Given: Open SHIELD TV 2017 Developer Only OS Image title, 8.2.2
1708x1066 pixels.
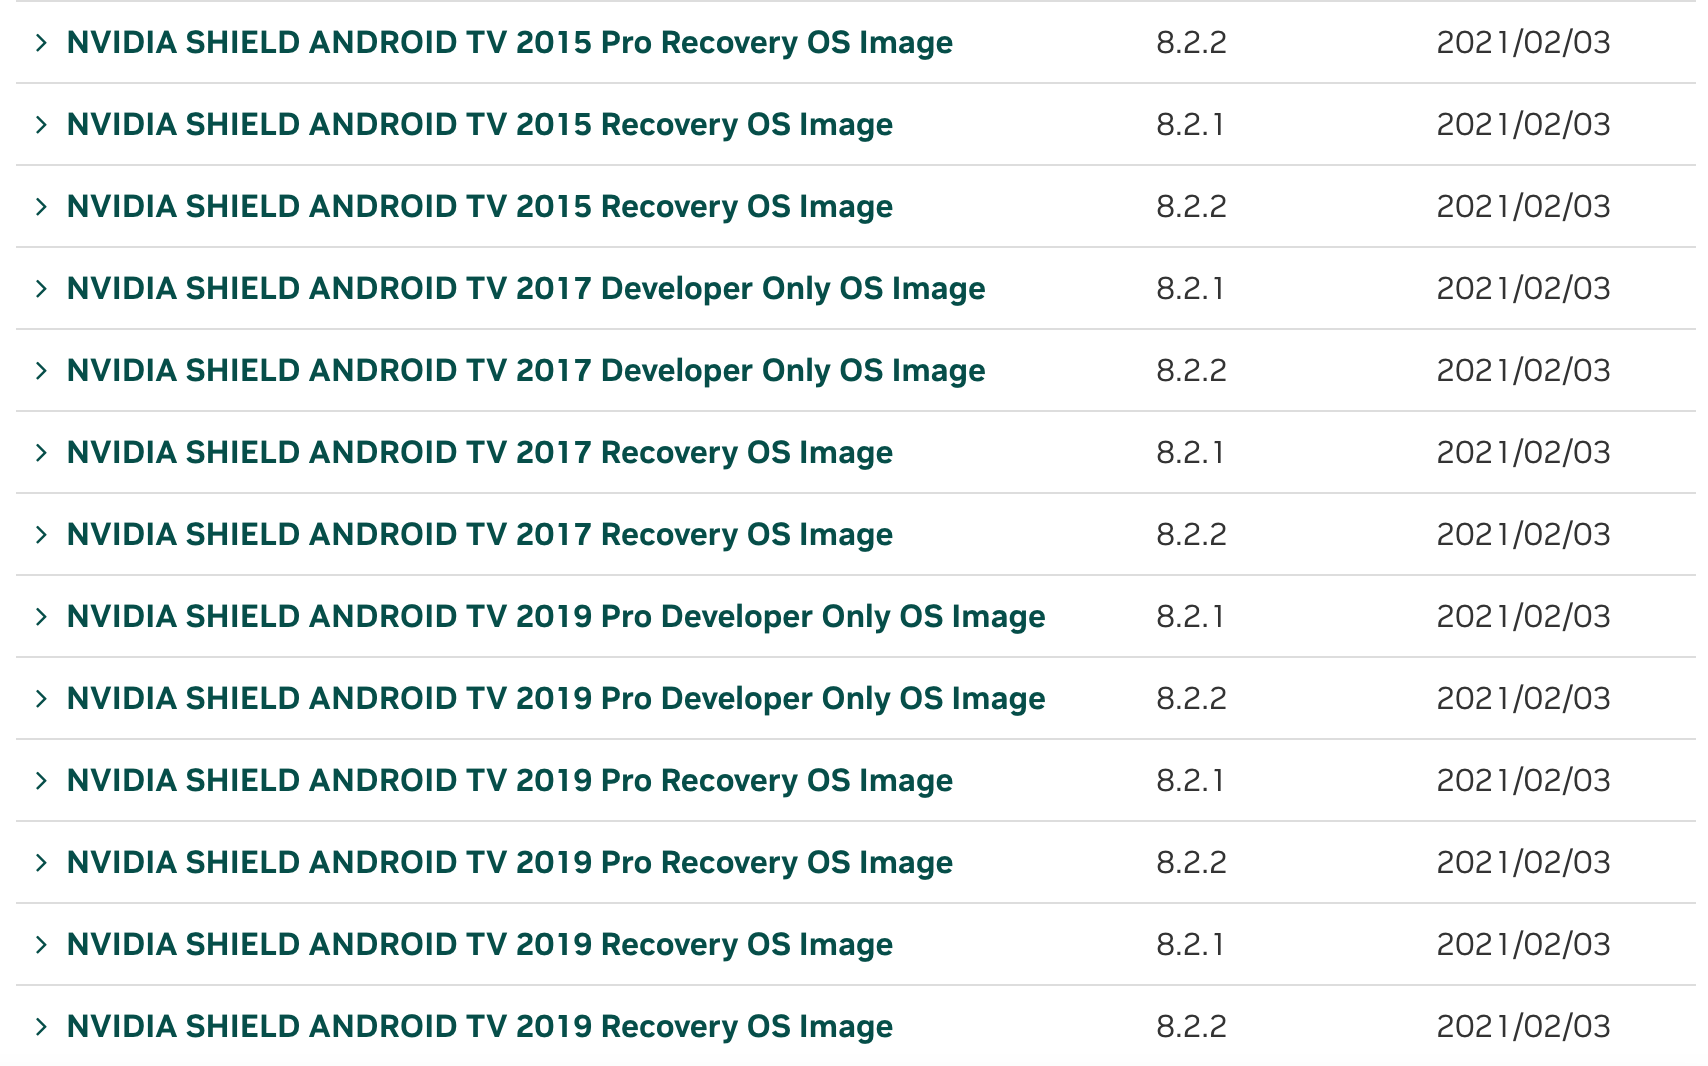Looking at the screenshot, I should coord(526,371).
